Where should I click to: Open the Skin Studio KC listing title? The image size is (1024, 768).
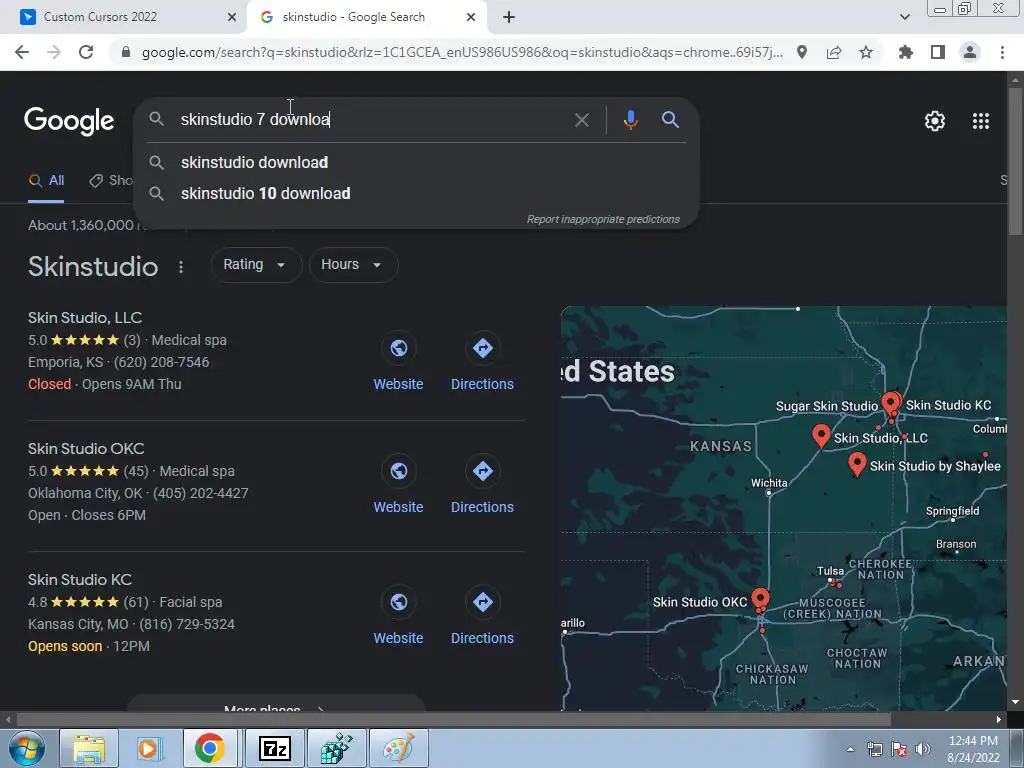[x=80, y=580]
